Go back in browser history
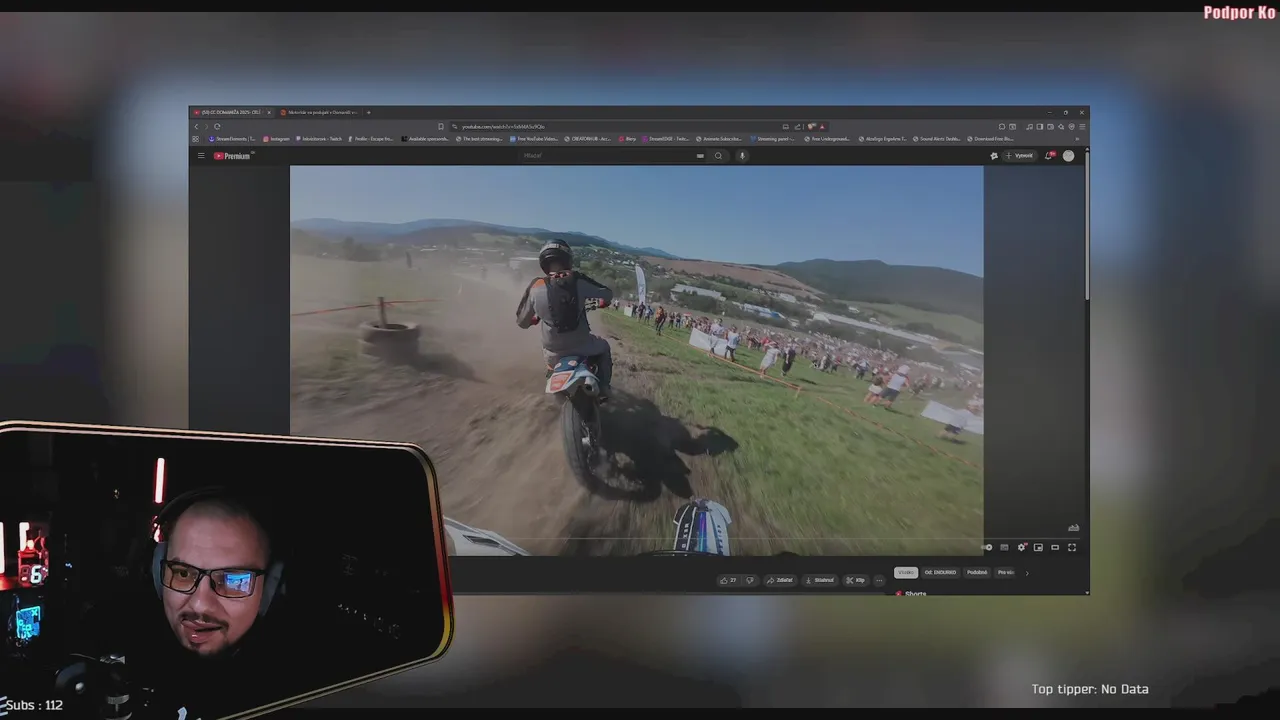This screenshot has width=1280, height=720. coord(196,126)
